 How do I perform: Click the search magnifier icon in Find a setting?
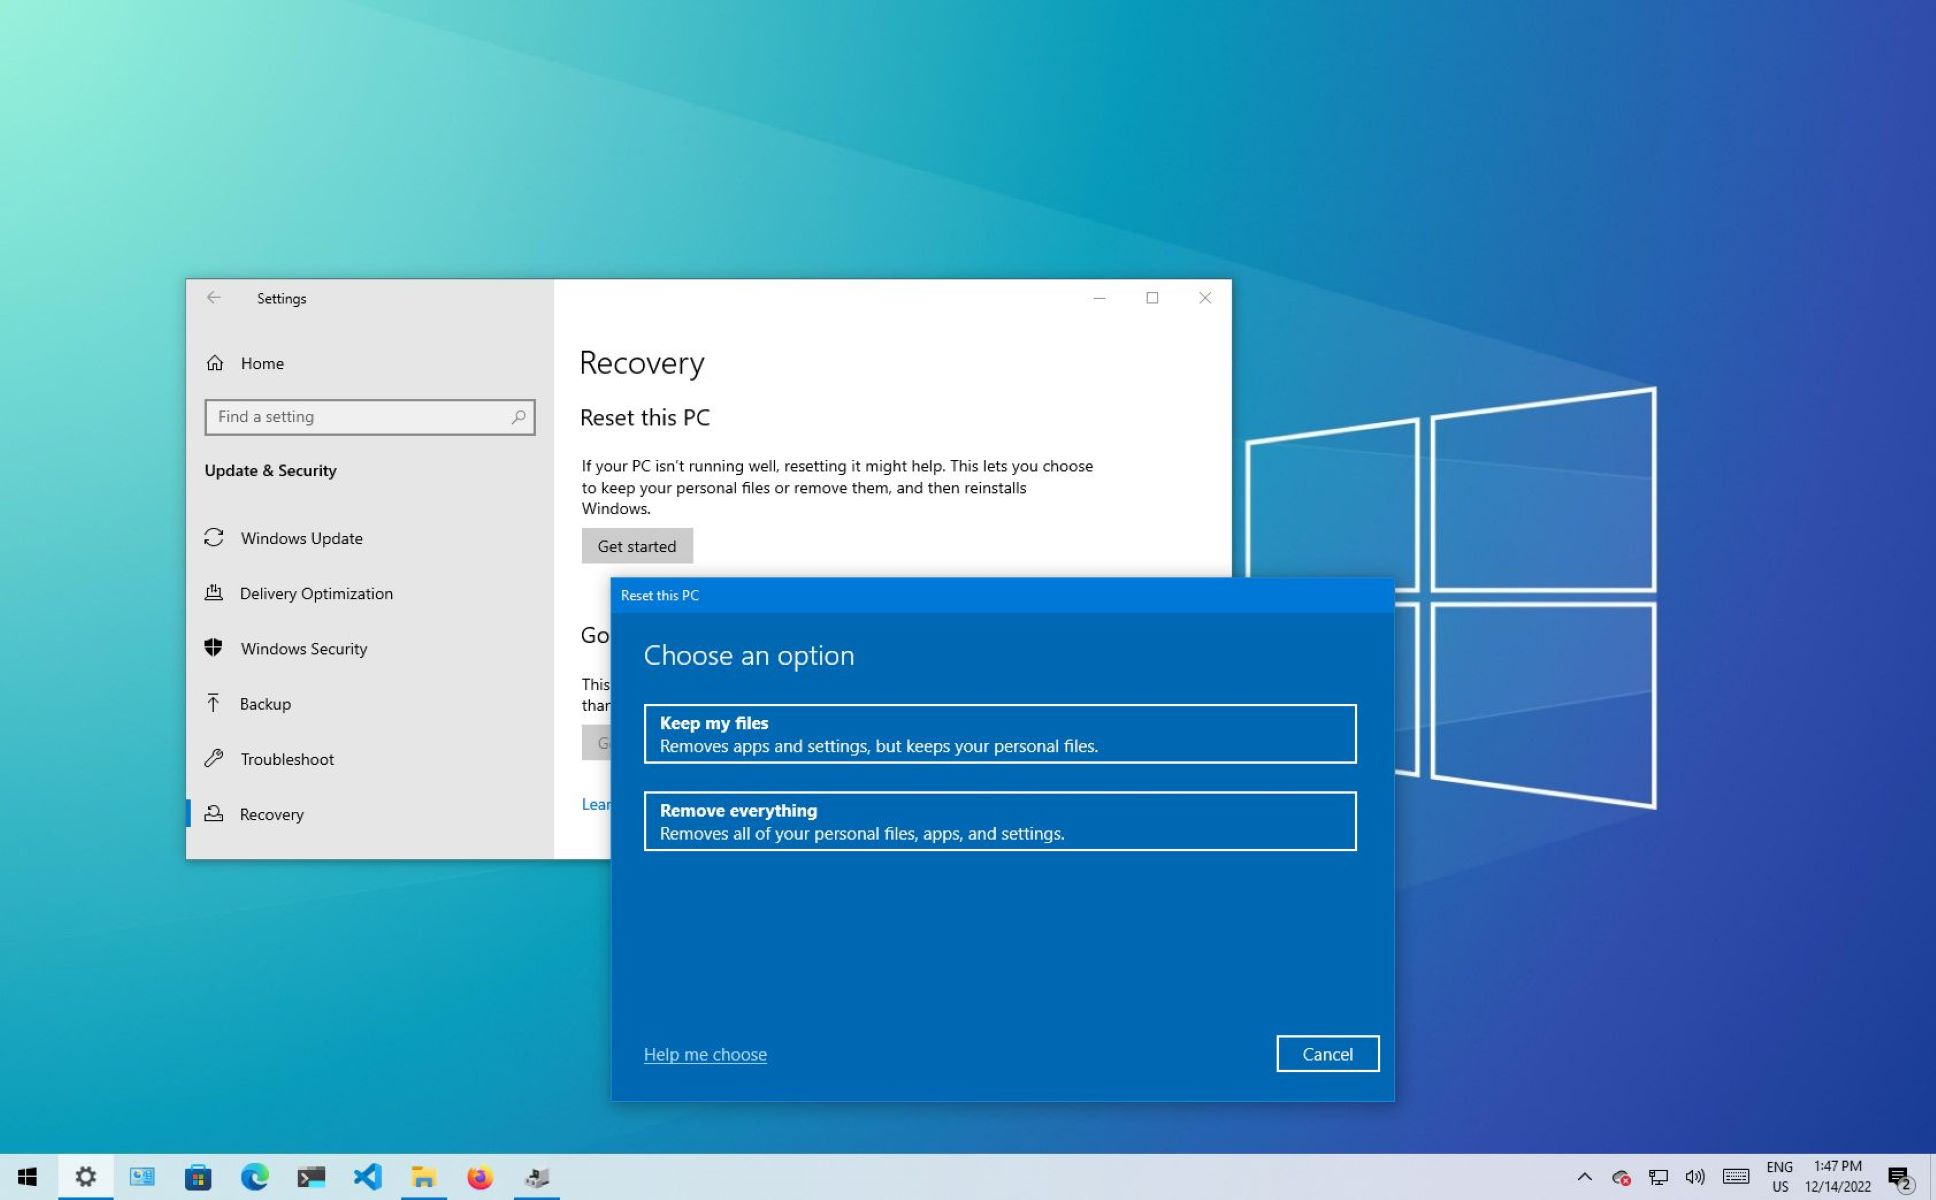(x=519, y=416)
